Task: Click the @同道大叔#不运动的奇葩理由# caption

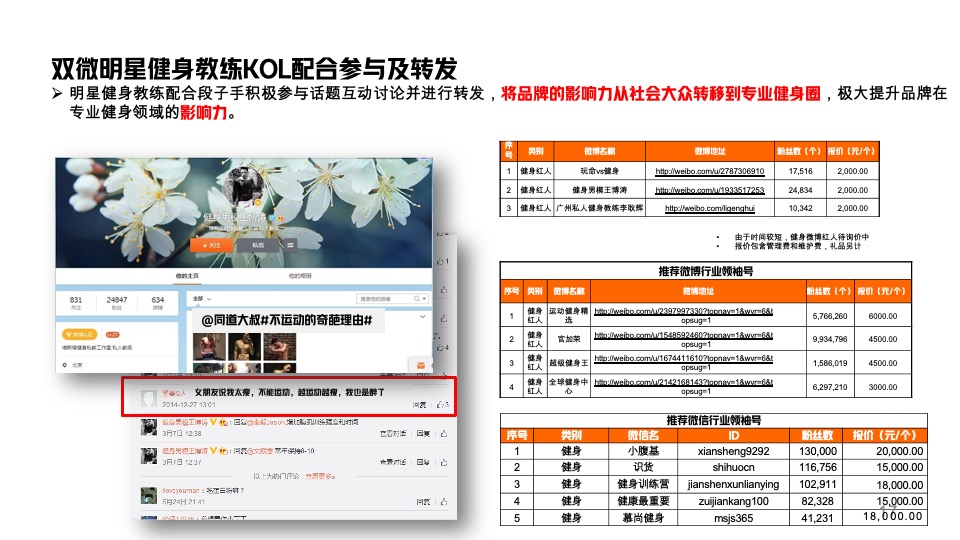Action: point(287,320)
